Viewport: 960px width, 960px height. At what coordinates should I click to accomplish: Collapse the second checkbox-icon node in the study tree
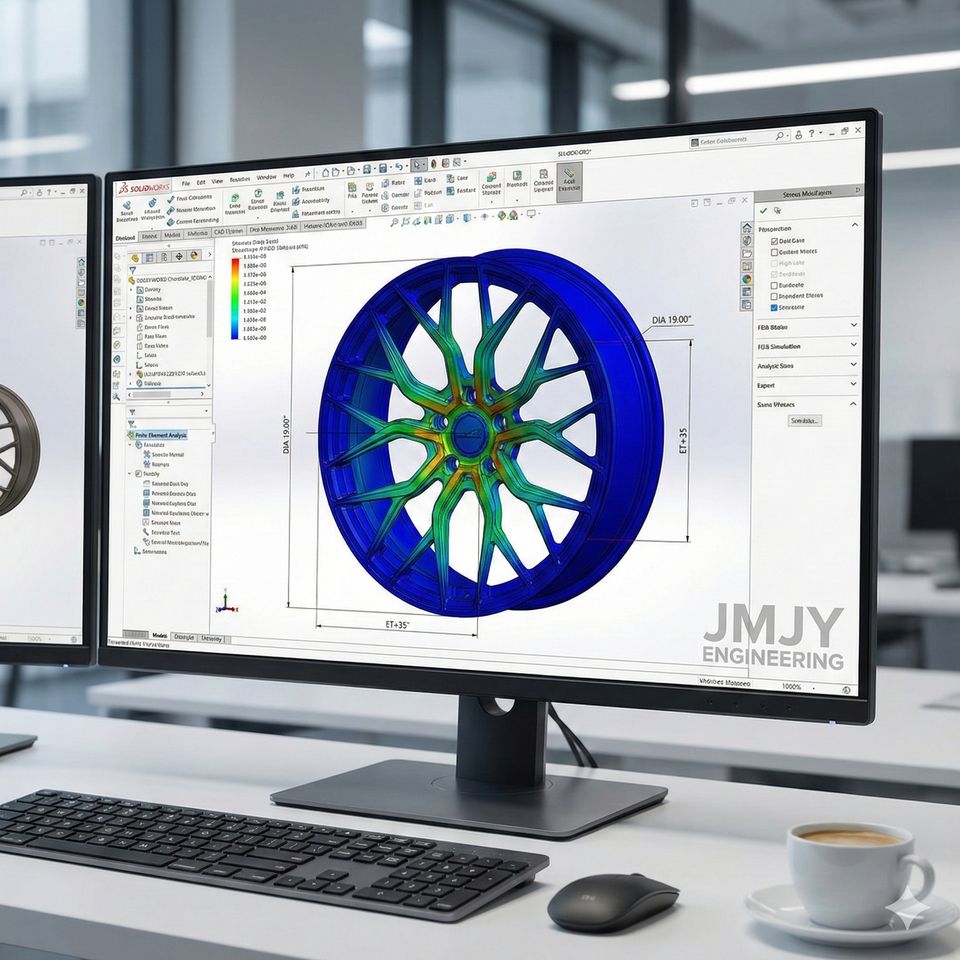pos(130,474)
